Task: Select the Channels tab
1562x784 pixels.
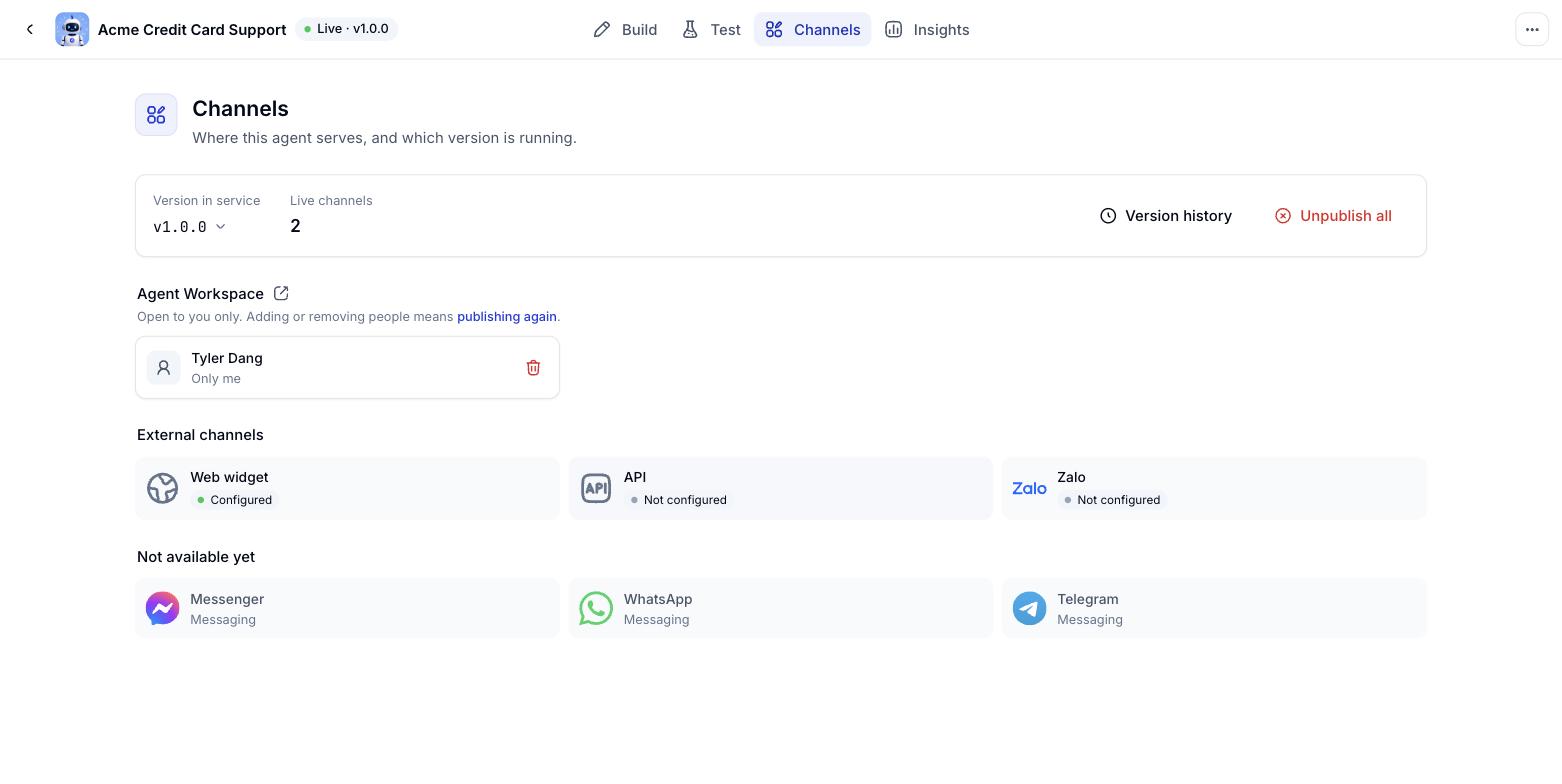Action: (812, 30)
